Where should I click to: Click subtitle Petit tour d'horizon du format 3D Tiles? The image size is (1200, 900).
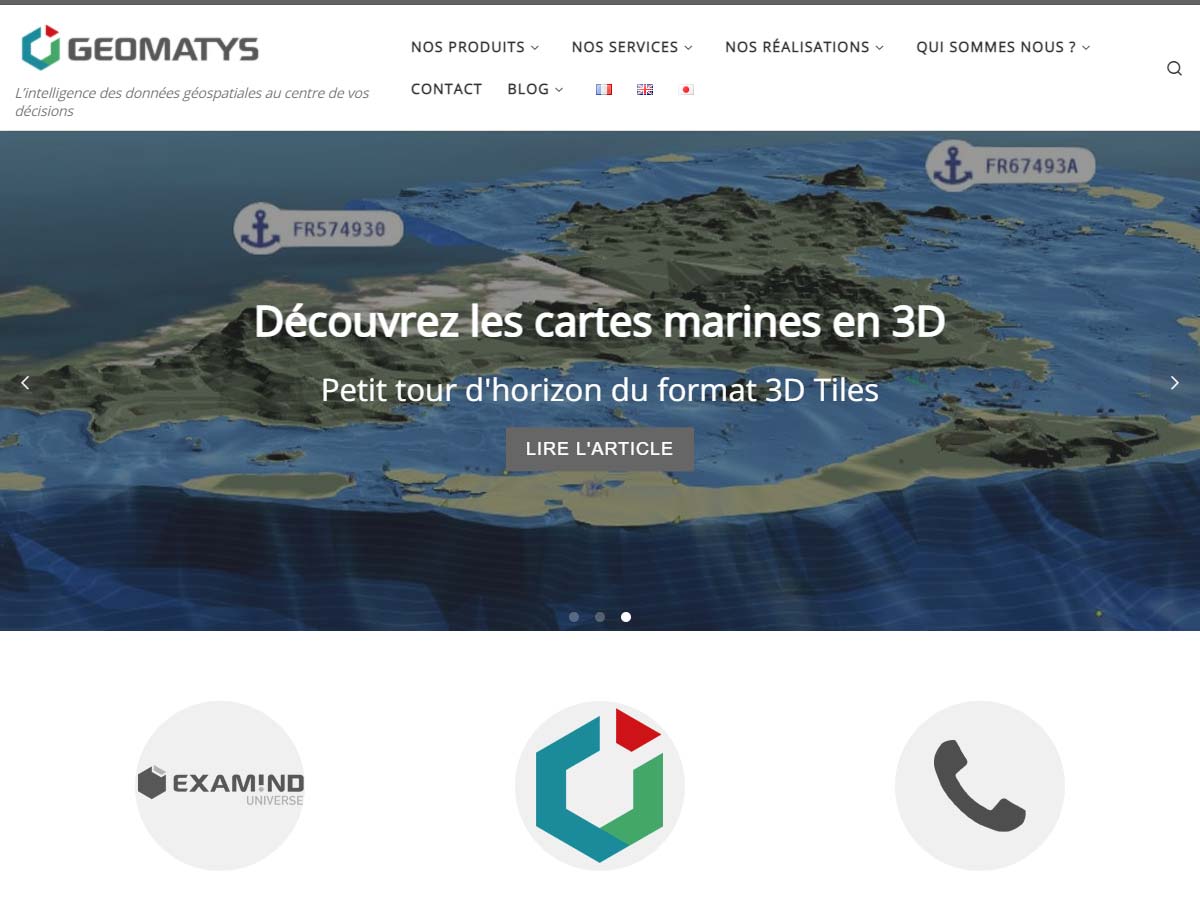tap(600, 389)
